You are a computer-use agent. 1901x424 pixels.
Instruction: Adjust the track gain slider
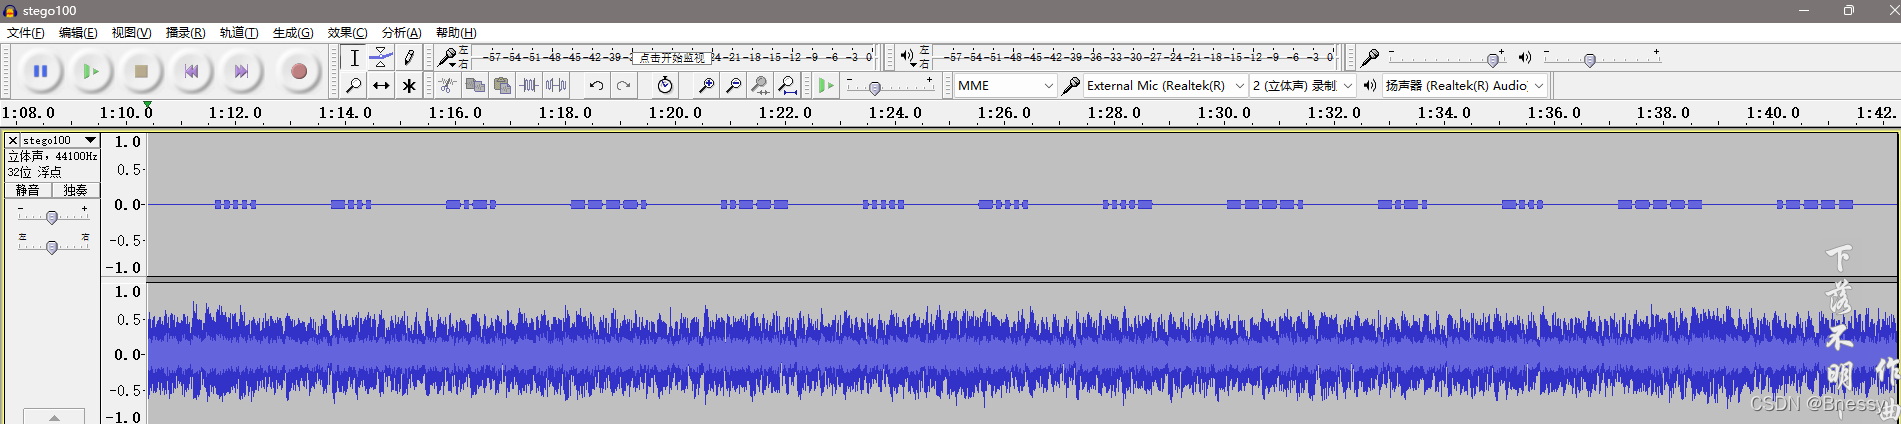point(52,216)
